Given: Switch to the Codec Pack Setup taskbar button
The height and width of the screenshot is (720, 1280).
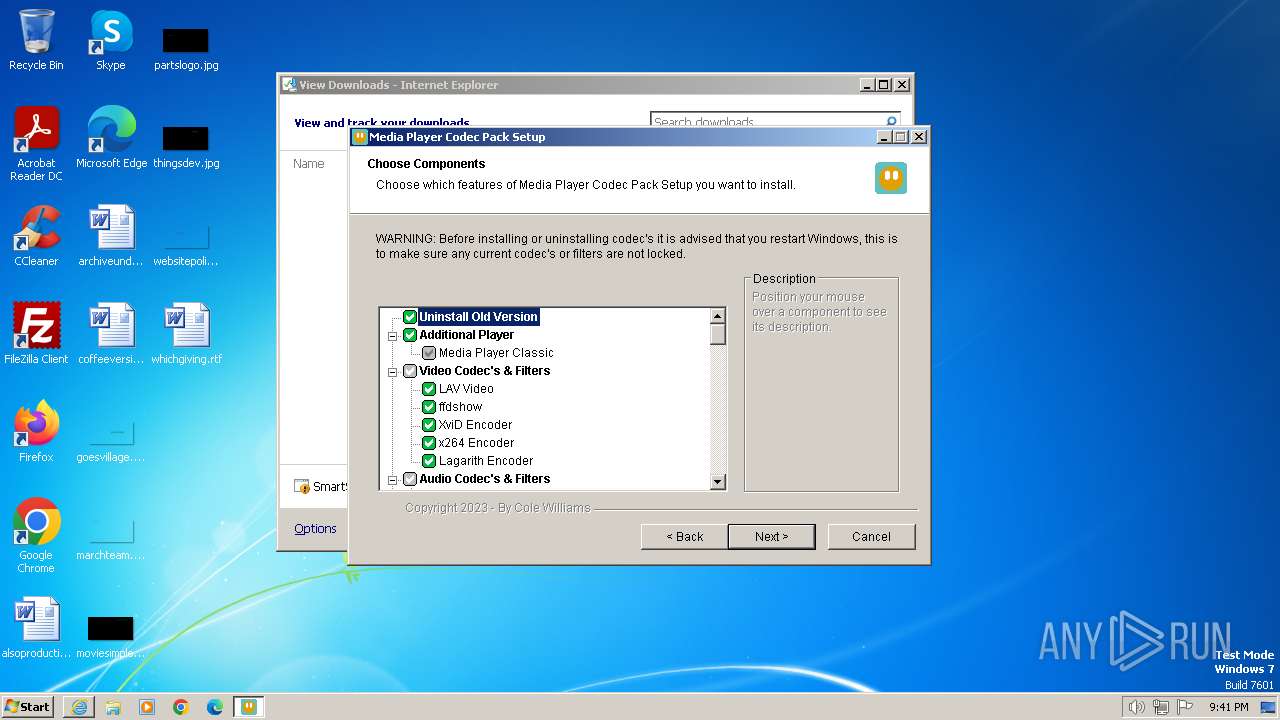Looking at the screenshot, I should [x=249, y=707].
